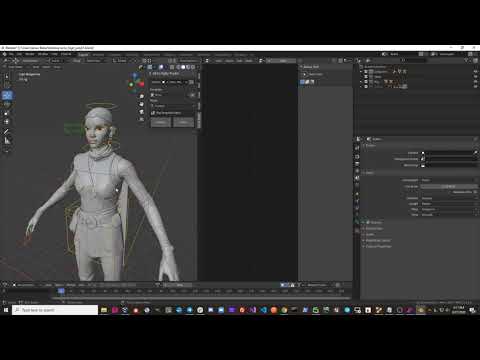
Task: Click the right button in the side panel
Action: (x=183, y=122)
